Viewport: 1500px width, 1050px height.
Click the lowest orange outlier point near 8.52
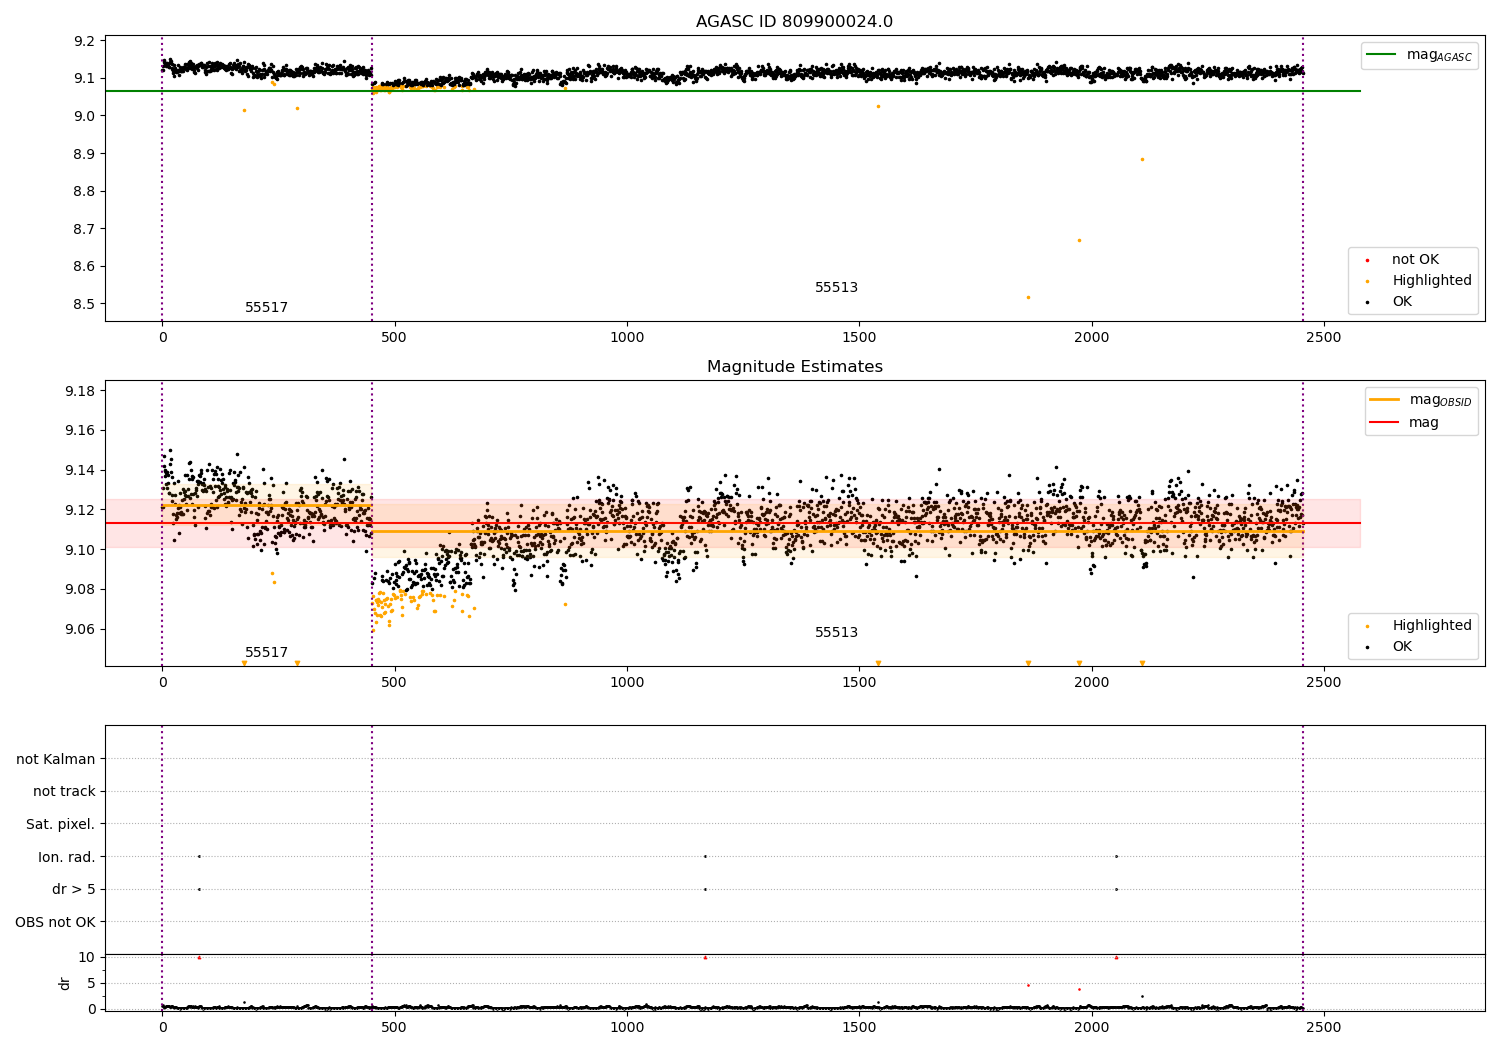[1028, 297]
